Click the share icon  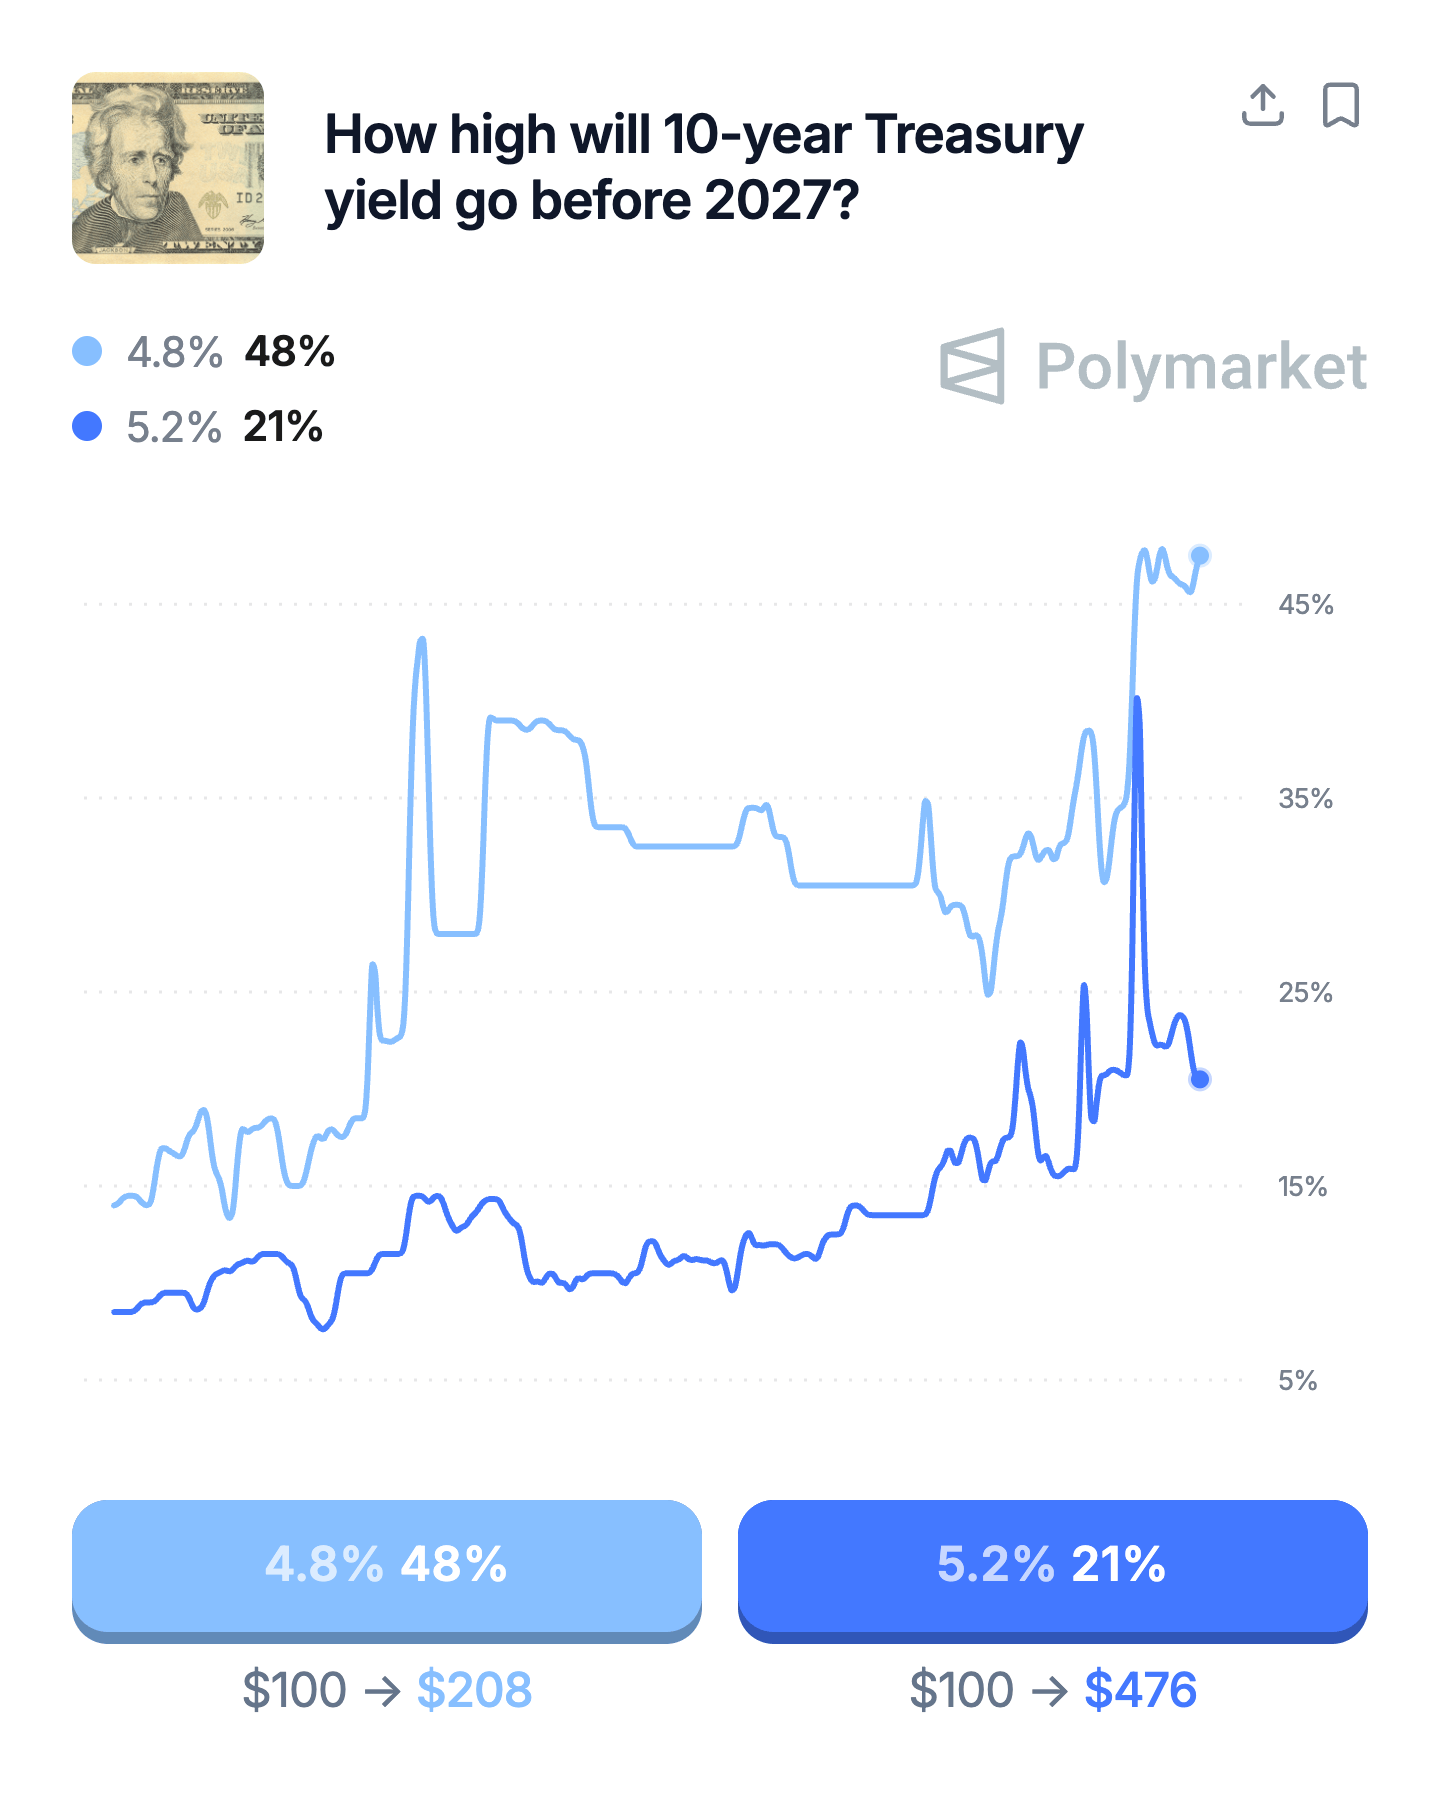(1262, 105)
